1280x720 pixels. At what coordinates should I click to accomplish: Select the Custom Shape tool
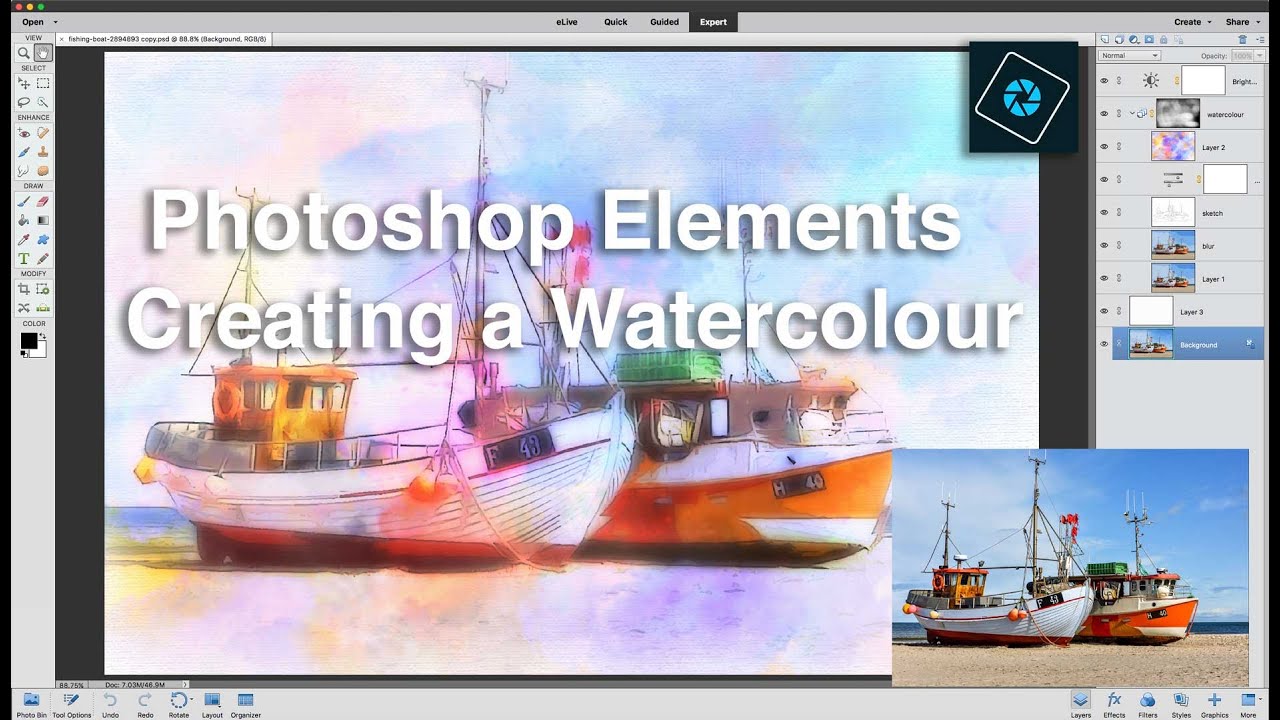coord(43,240)
